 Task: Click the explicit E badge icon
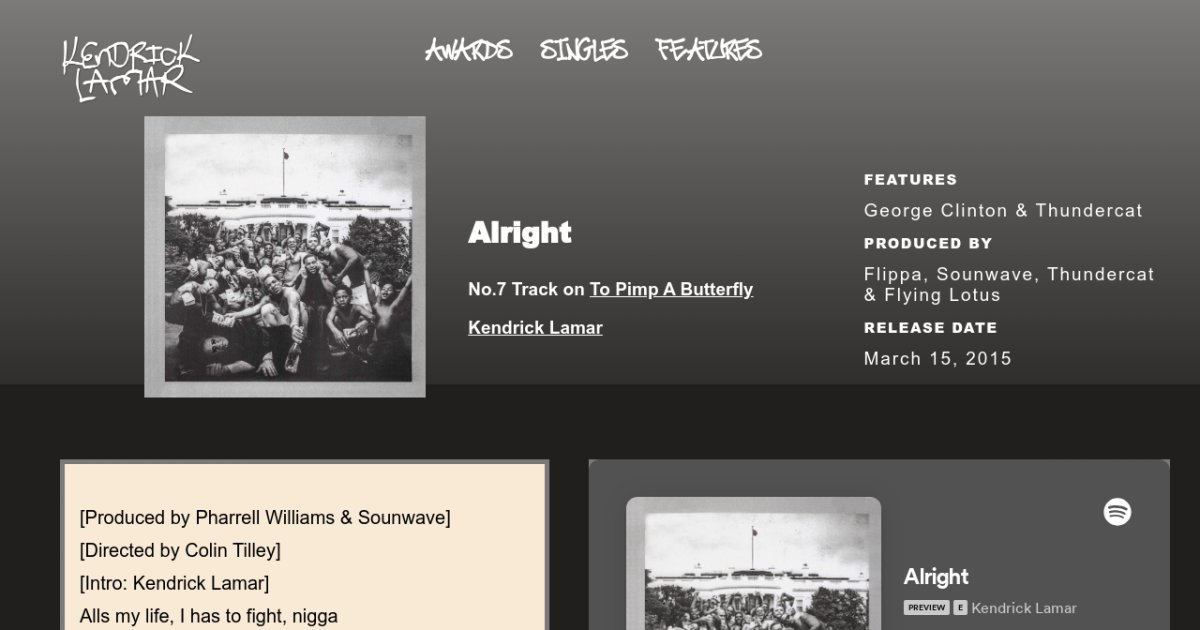960,608
